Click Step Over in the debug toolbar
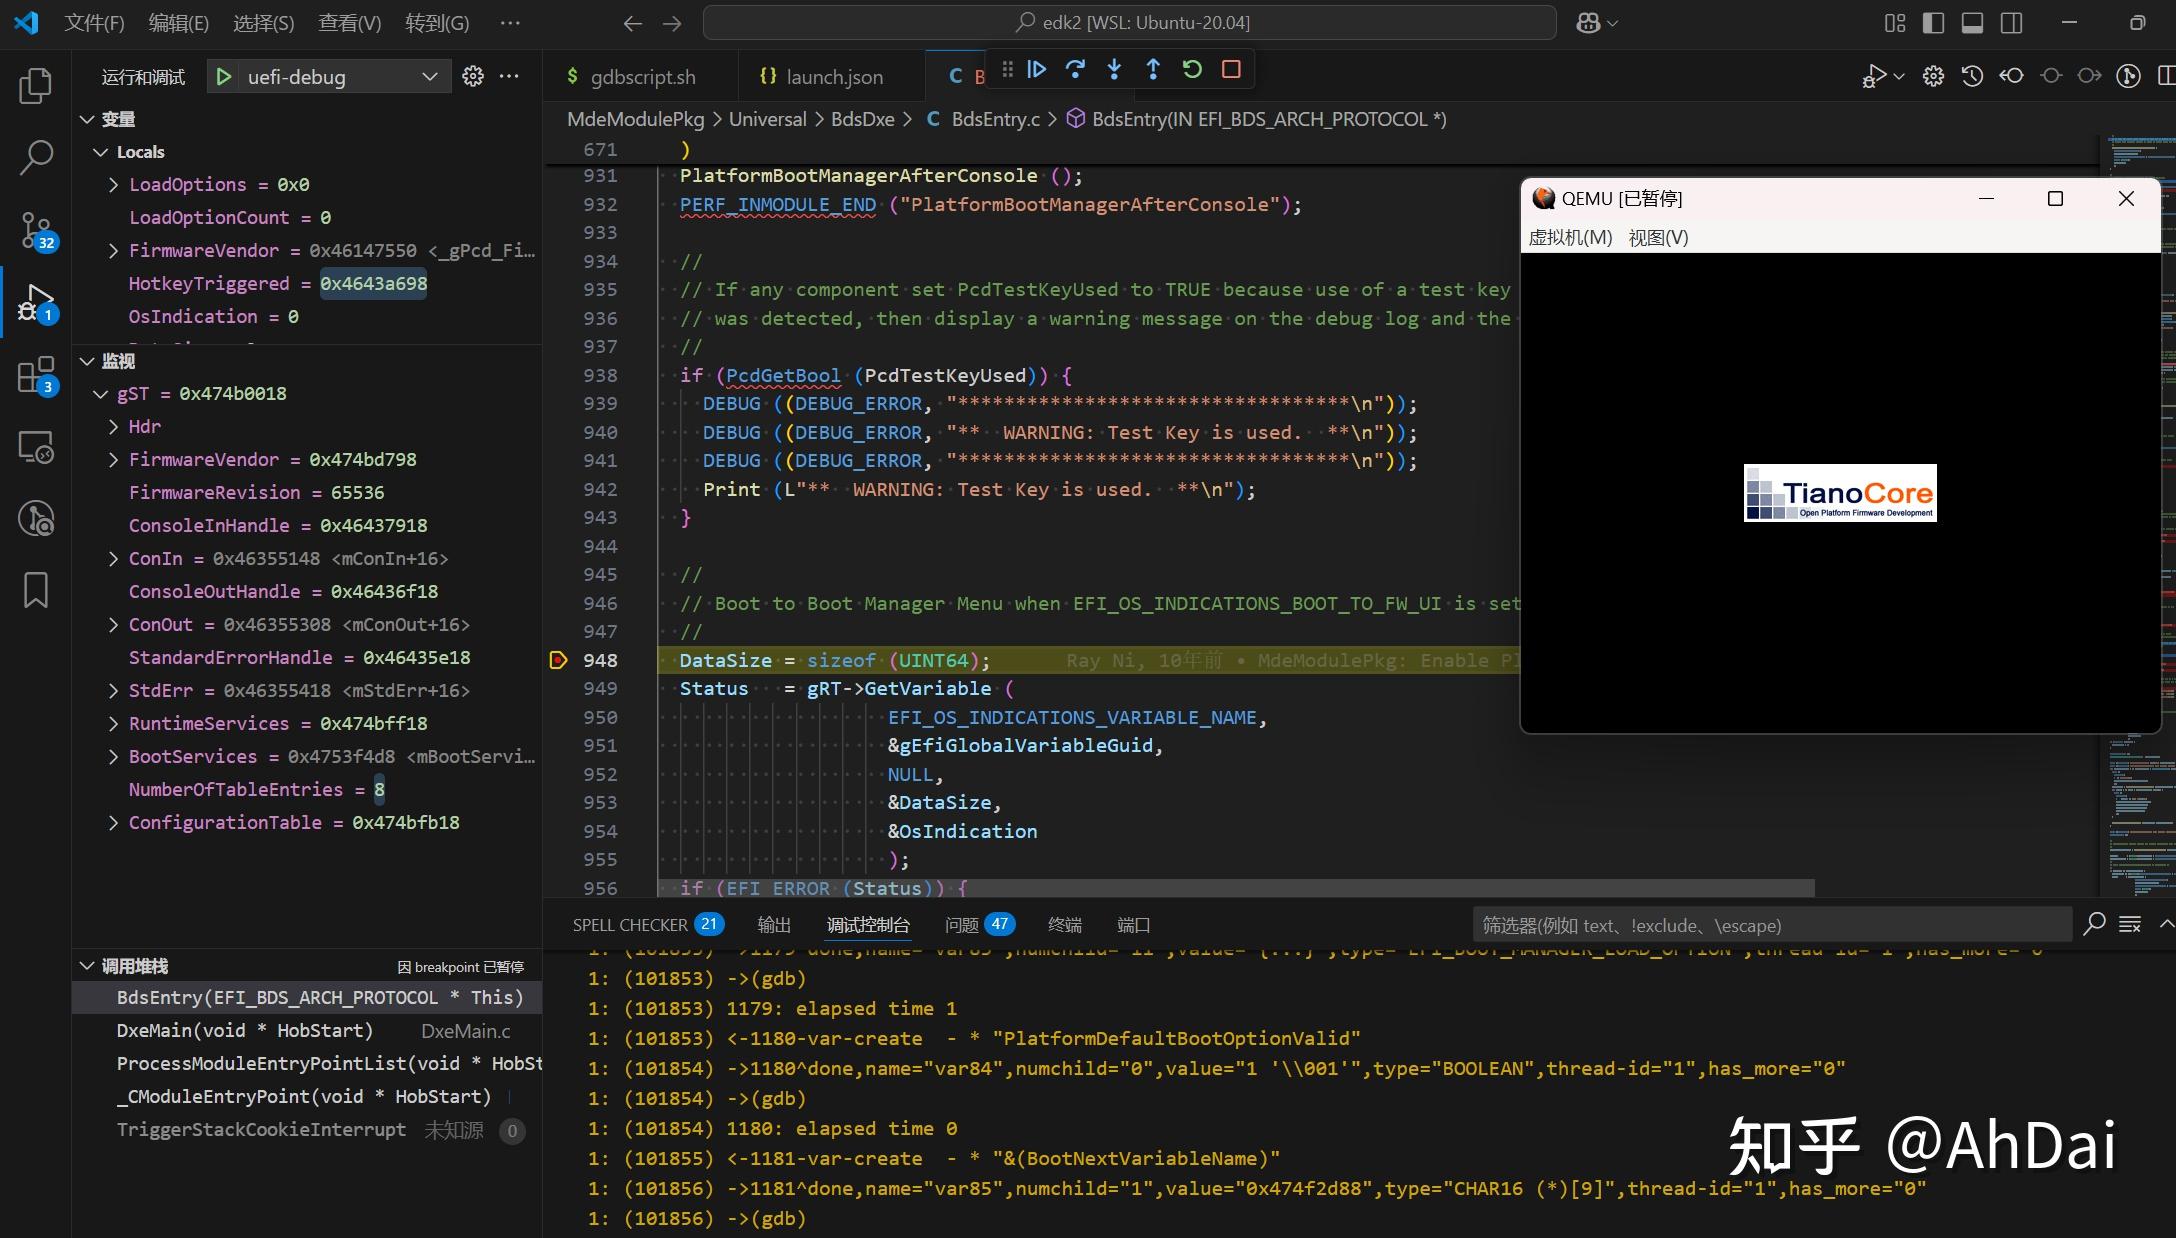Image resolution: width=2176 pixels, height=1238 pixels. [1075, 69]
